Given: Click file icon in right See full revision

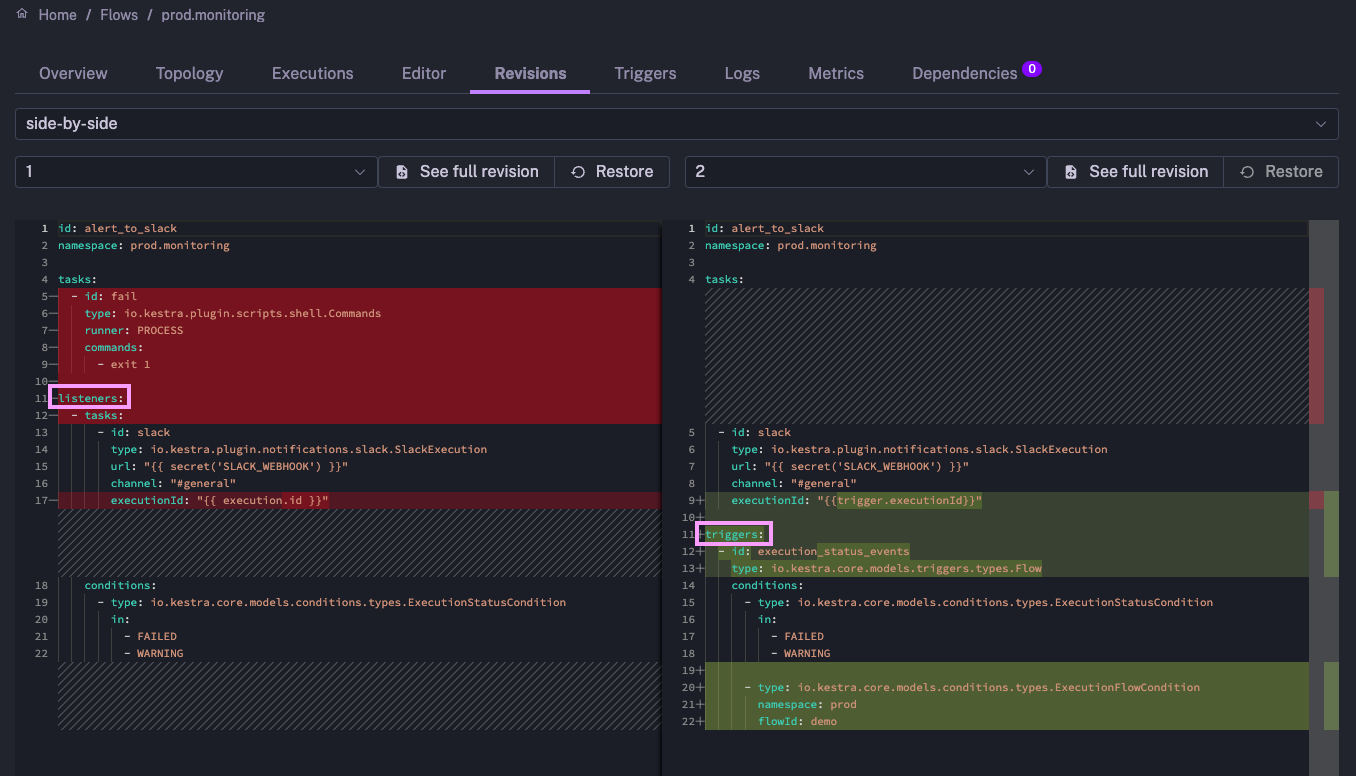Looking at the screenshot, I should (1071, 172).
